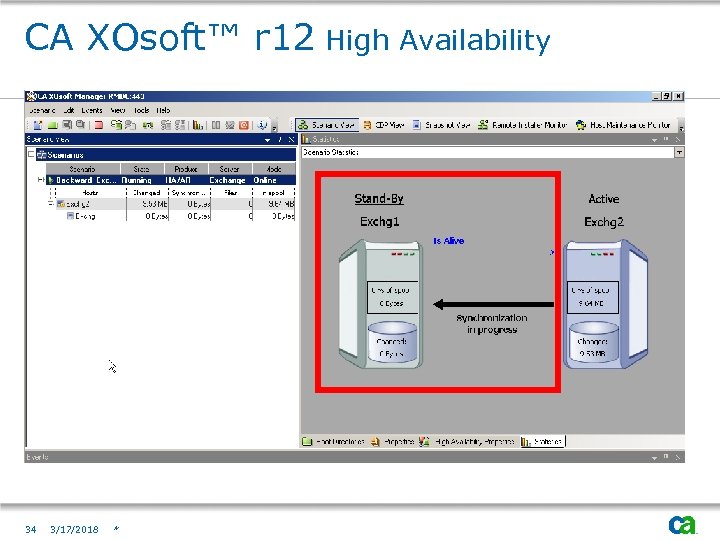Collapse the exchg2 host node
The image size is (720, 540).
click(51, 203)
